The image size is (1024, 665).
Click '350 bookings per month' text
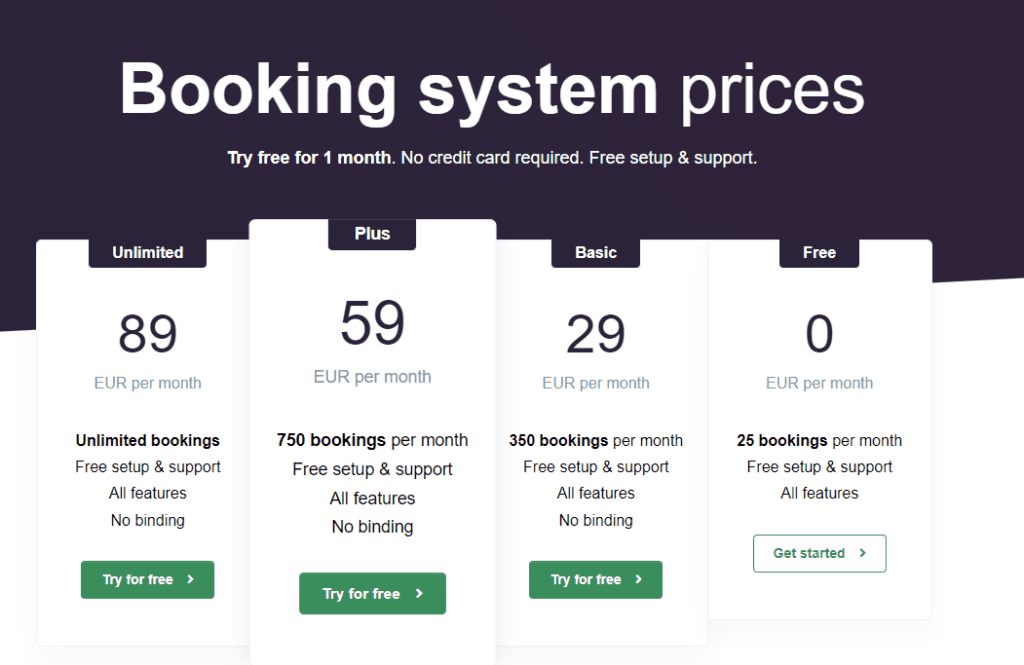[596, 440]
